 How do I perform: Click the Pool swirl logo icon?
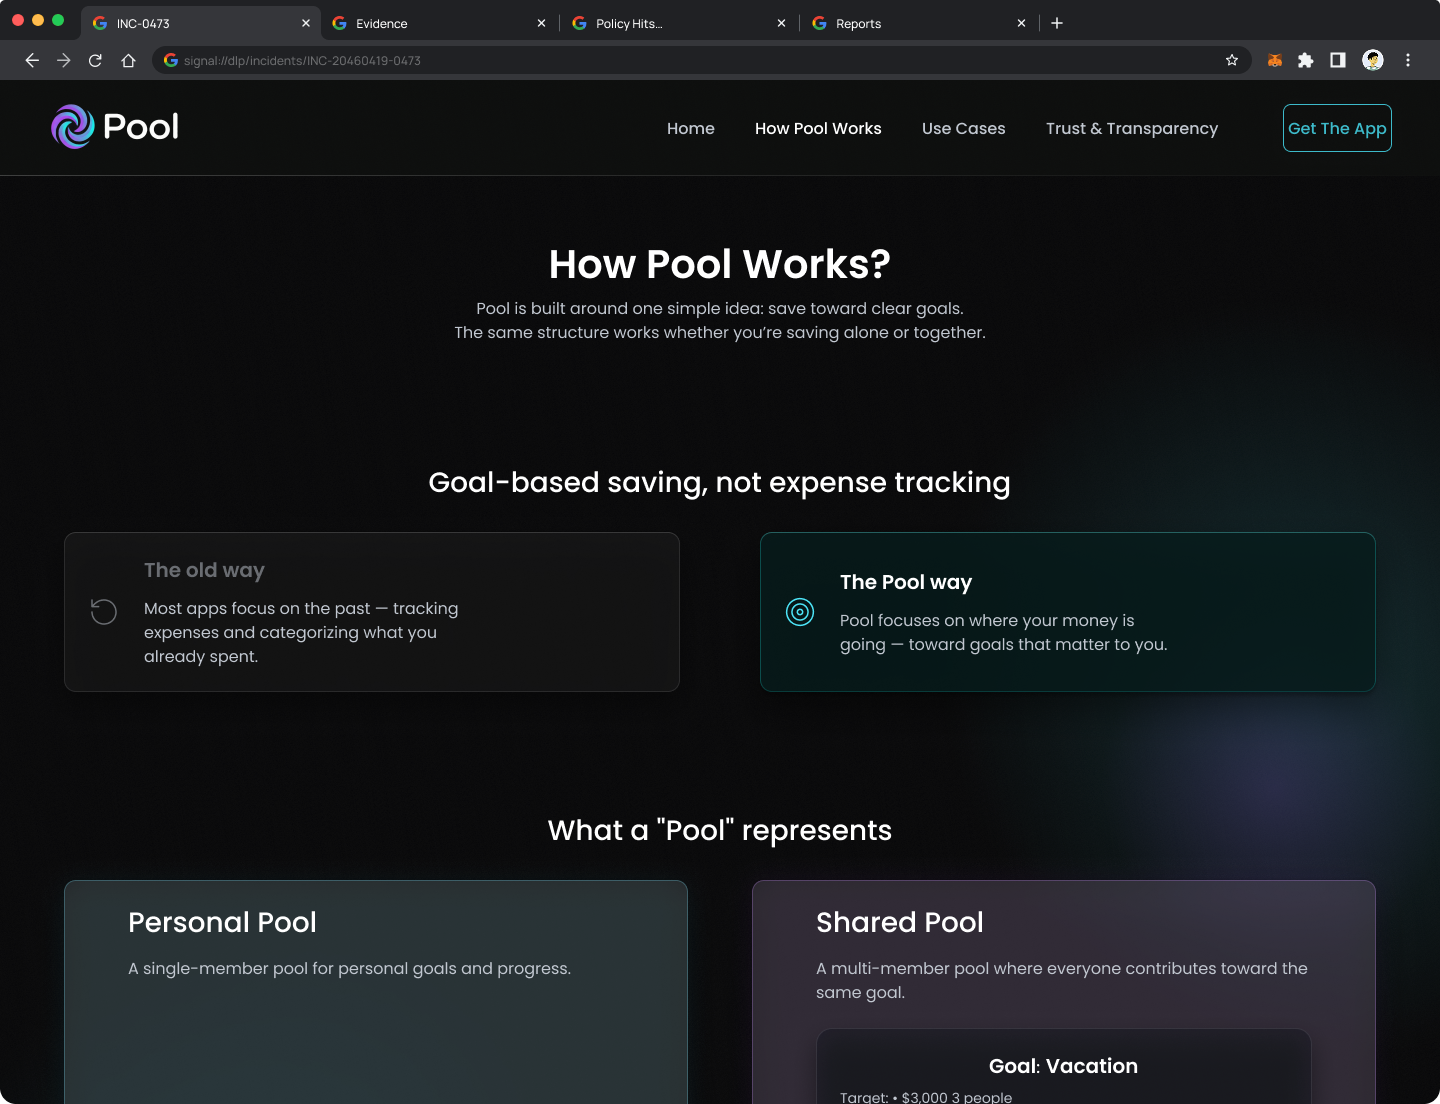coord(73,127)
